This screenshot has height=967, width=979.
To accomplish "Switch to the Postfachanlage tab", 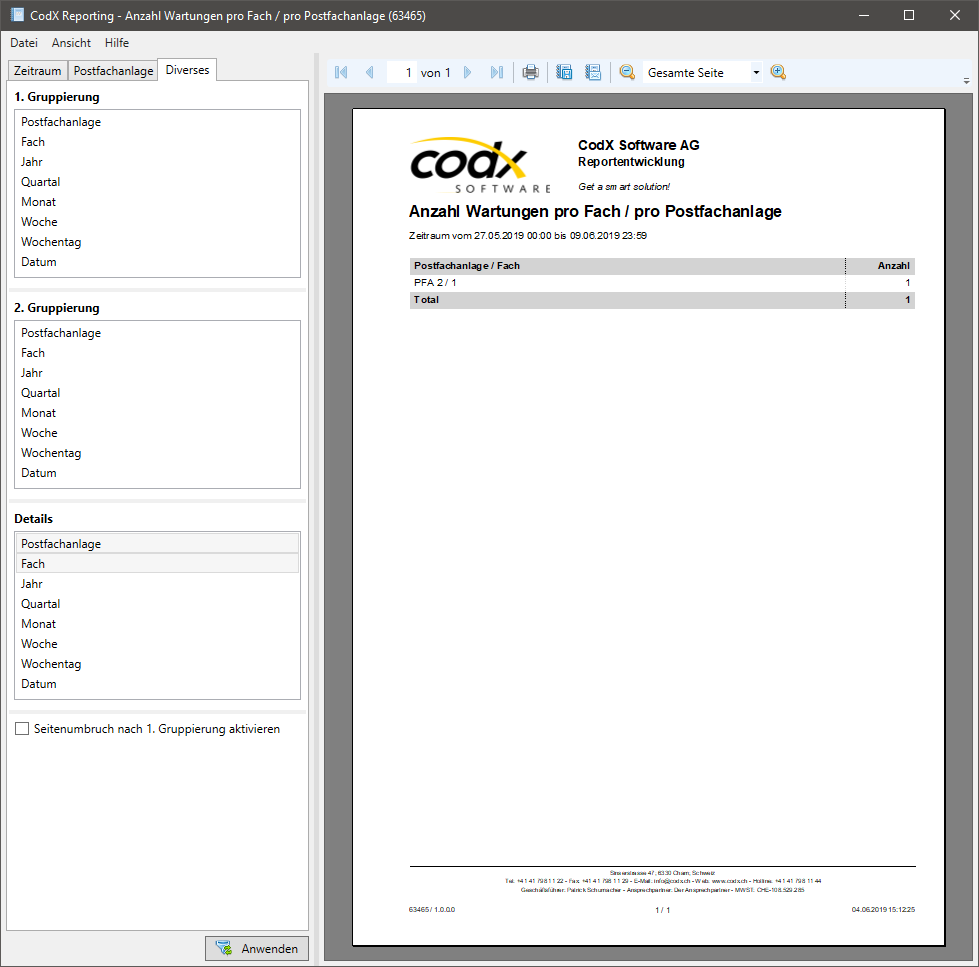I will 112,71.
